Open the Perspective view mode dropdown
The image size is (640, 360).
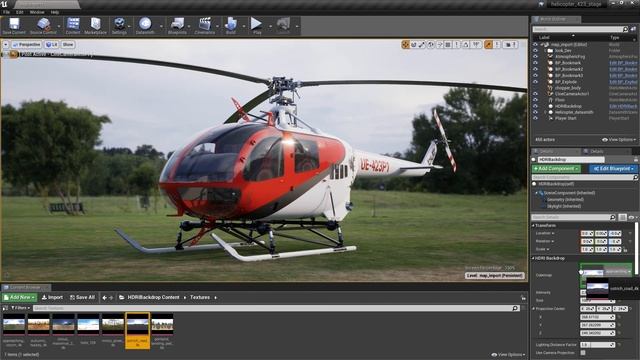click(27, 44)
